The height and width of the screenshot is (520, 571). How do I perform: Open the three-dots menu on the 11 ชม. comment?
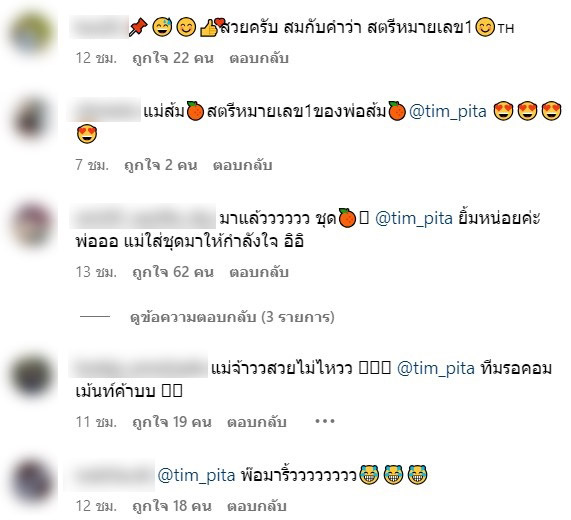[x=325, y=421]
